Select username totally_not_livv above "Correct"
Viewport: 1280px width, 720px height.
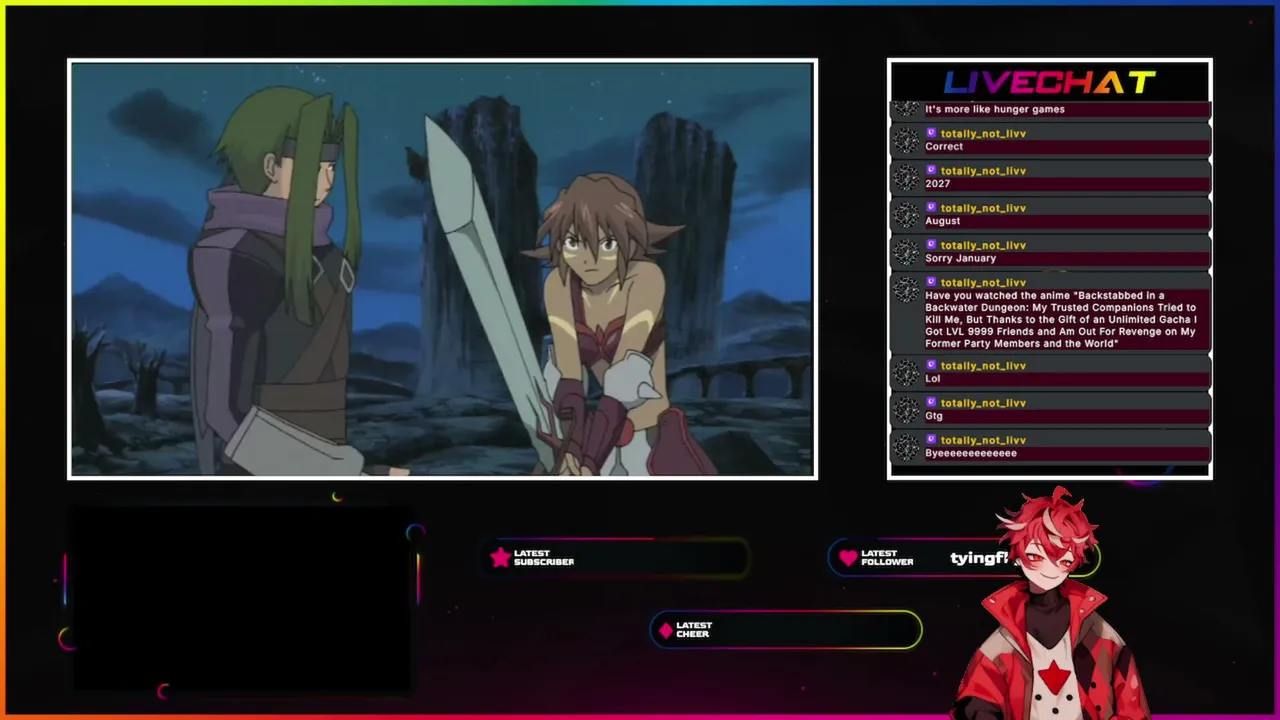click(983, 133)
